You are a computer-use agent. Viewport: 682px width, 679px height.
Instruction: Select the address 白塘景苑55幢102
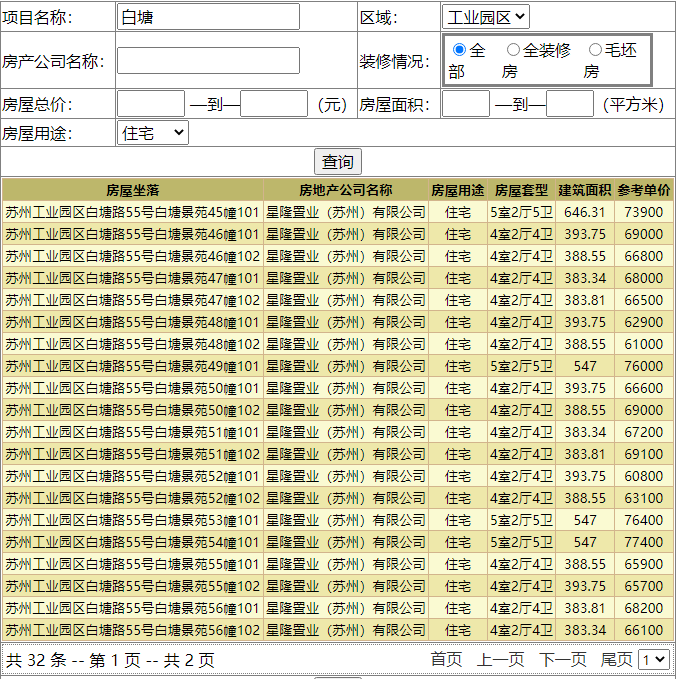(132, 586)
